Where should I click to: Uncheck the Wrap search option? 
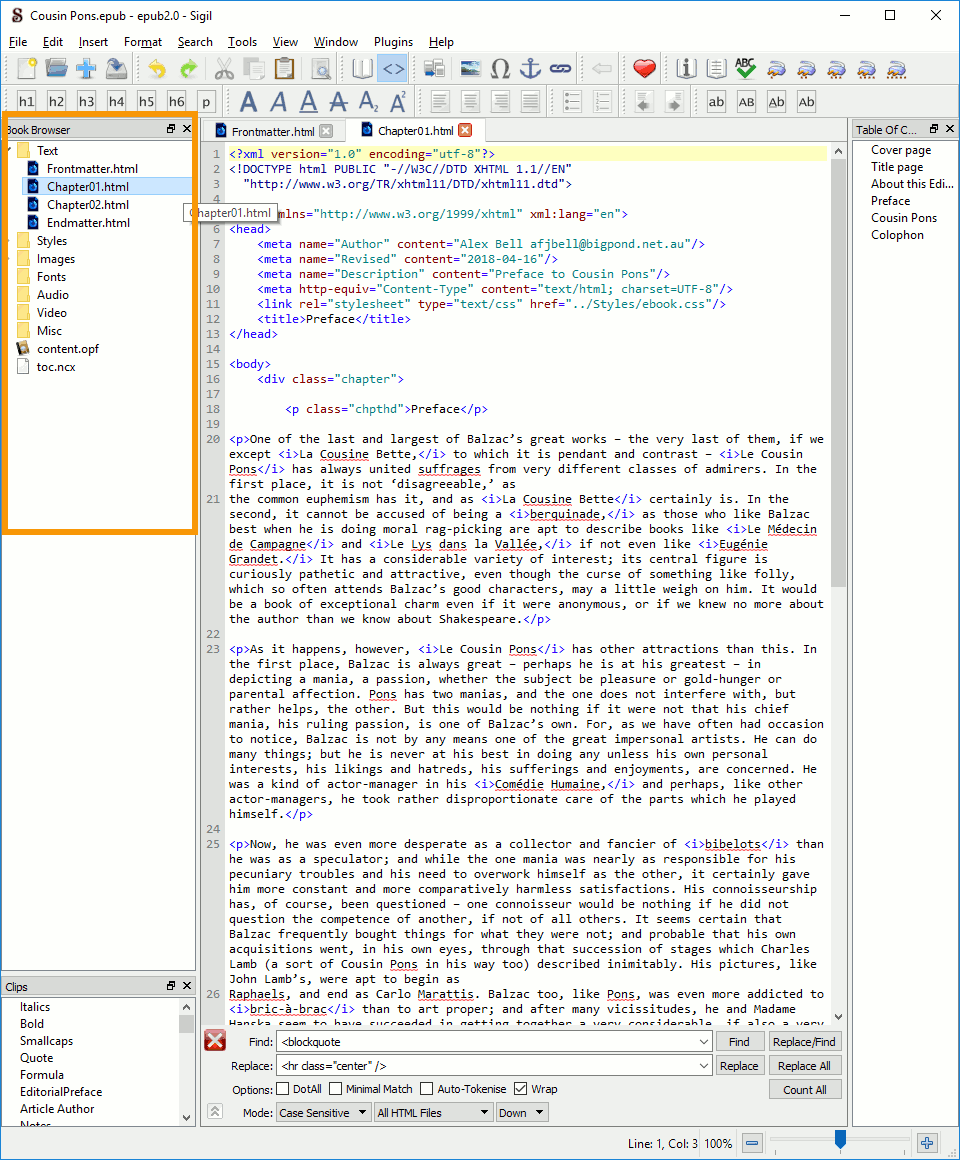click(520, 1089)
